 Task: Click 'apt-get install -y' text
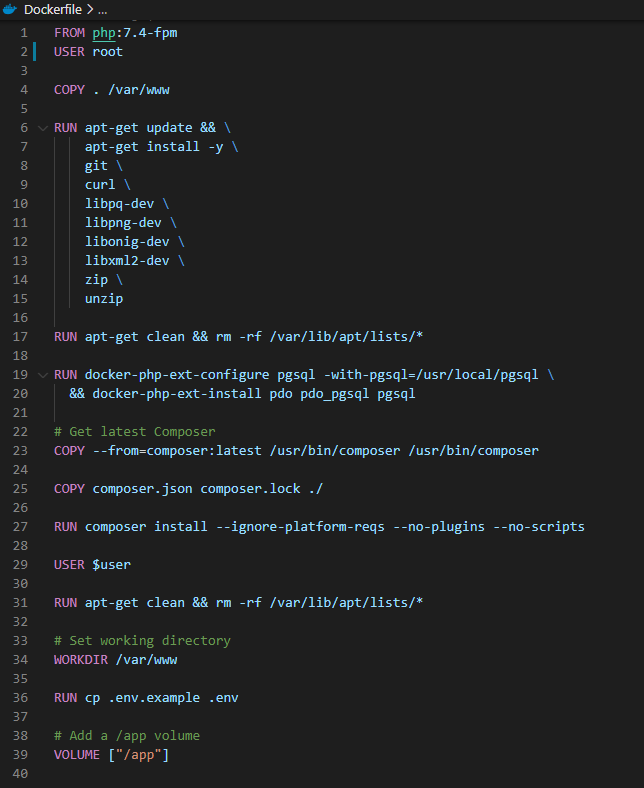pyautogui.click(x=154, y=147)
